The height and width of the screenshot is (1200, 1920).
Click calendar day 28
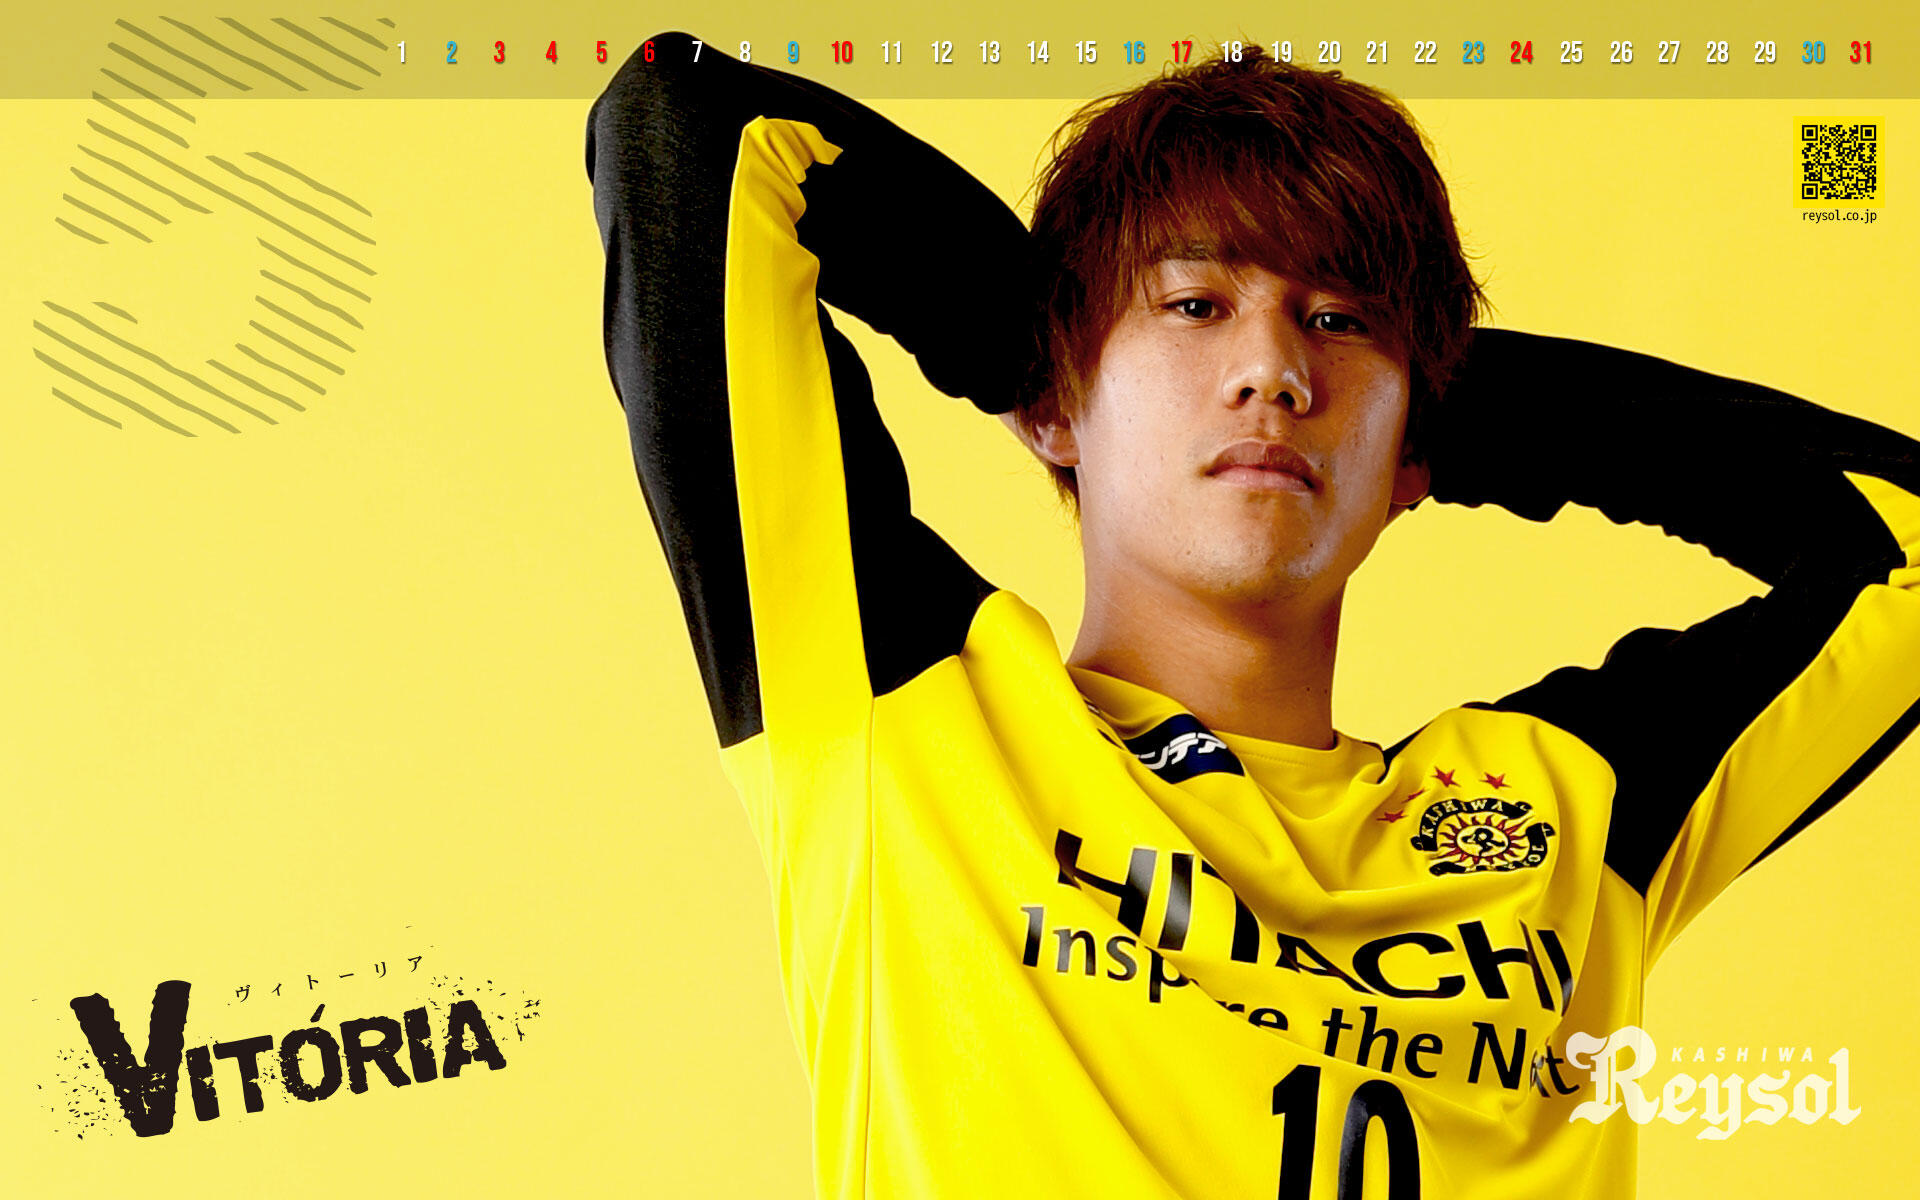(1717, 53)
